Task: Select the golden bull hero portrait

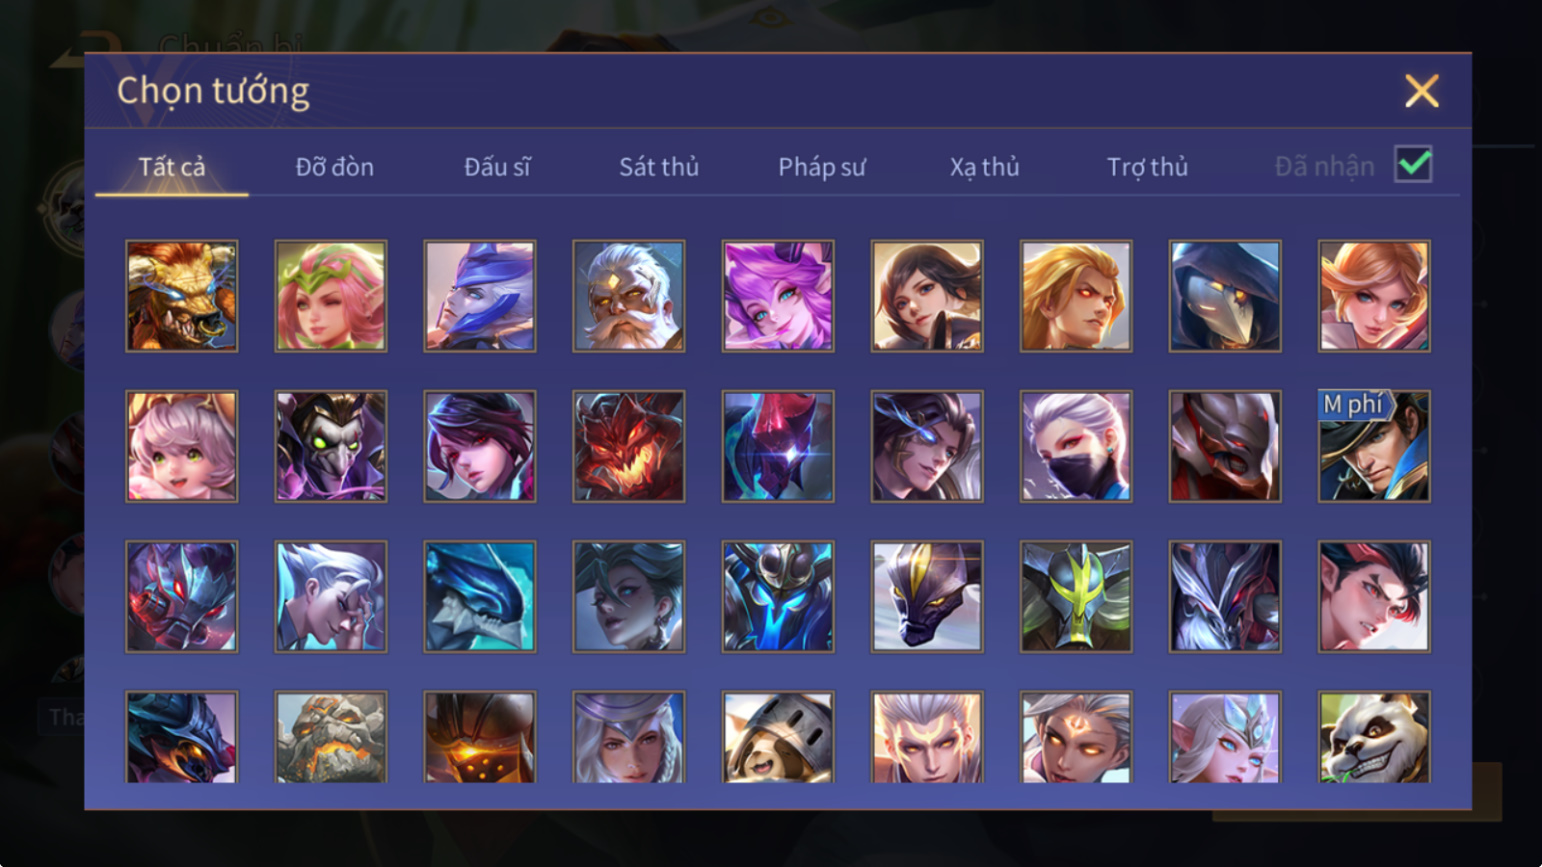Action: point(182,296)
